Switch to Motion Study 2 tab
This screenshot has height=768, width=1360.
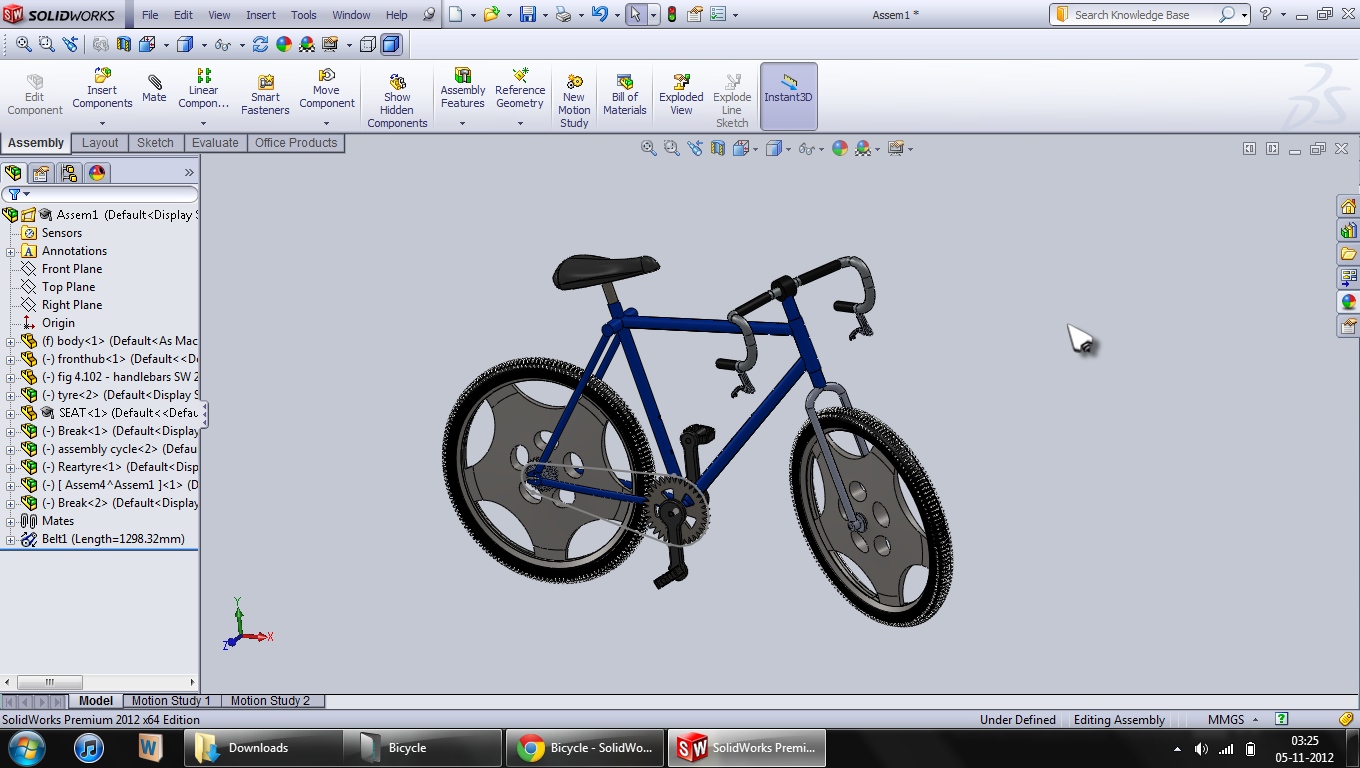[x=270, y=701]
